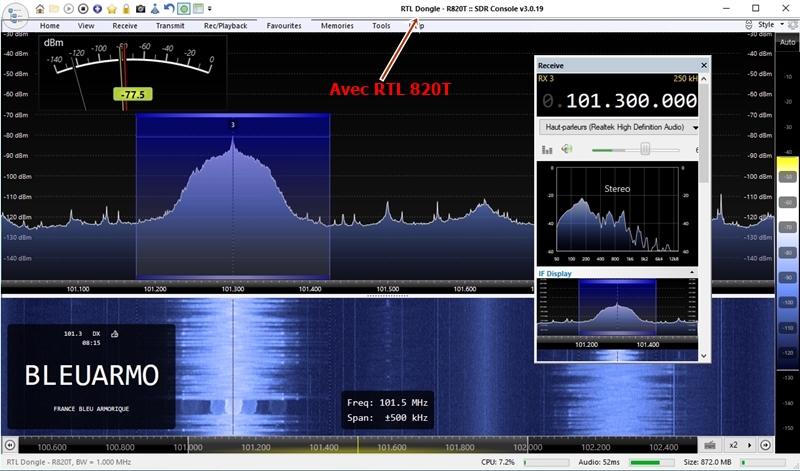Click the settings gear next to Style
Viewport: 800px width, 471px height.
coord(792,25)
